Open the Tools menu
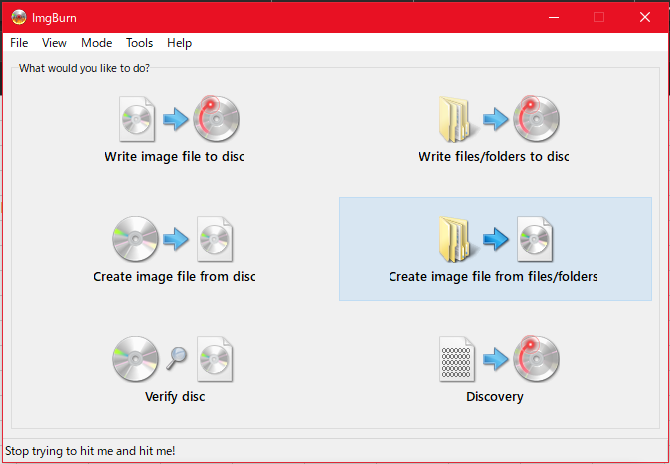 click(x=139, y=43)
